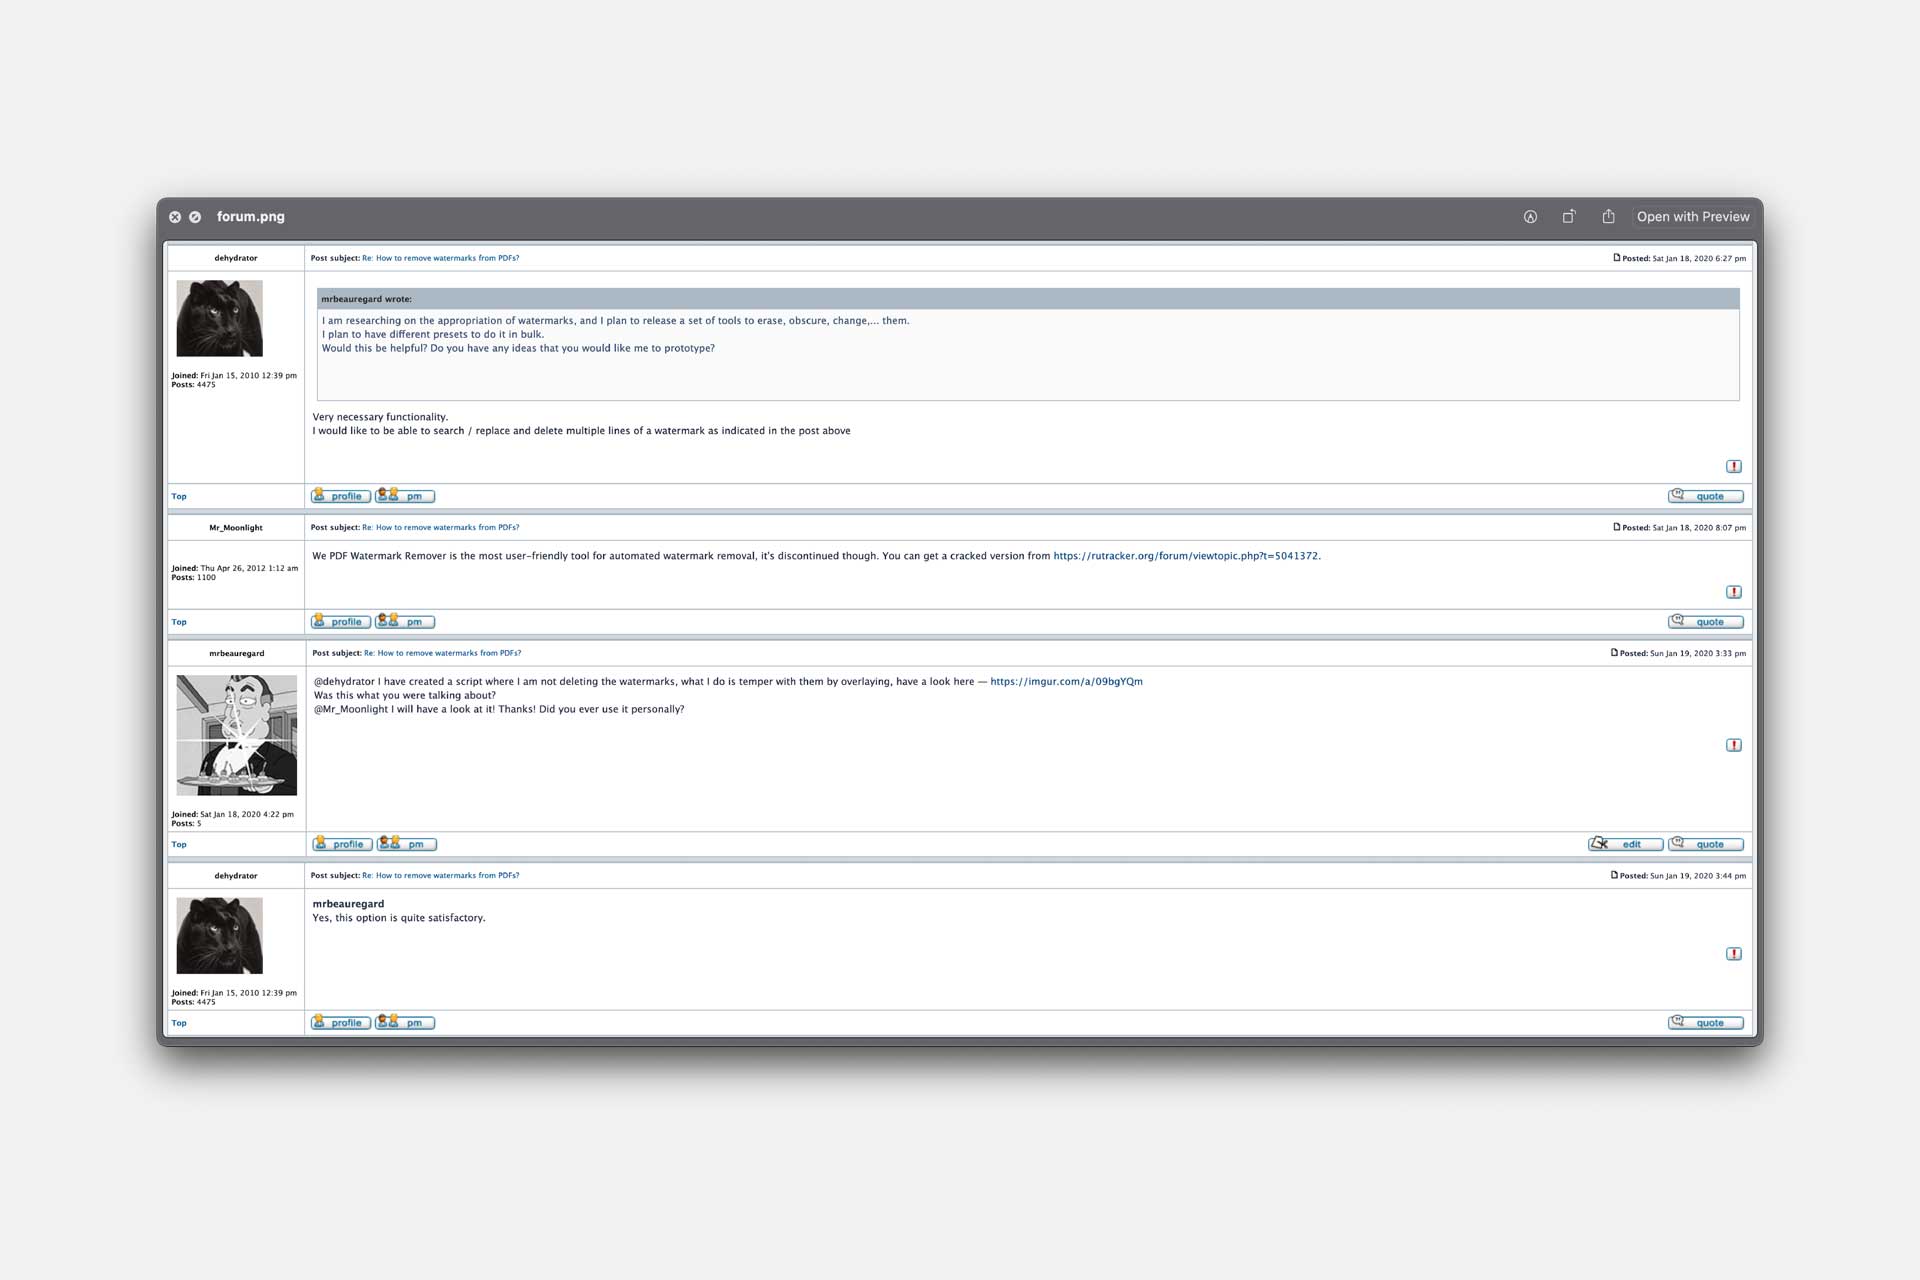The height and width of the screenshot is (1280, 1920).
Task: Click the Rotate icon in Quick Look toolbar
Action: (1569, 217)
